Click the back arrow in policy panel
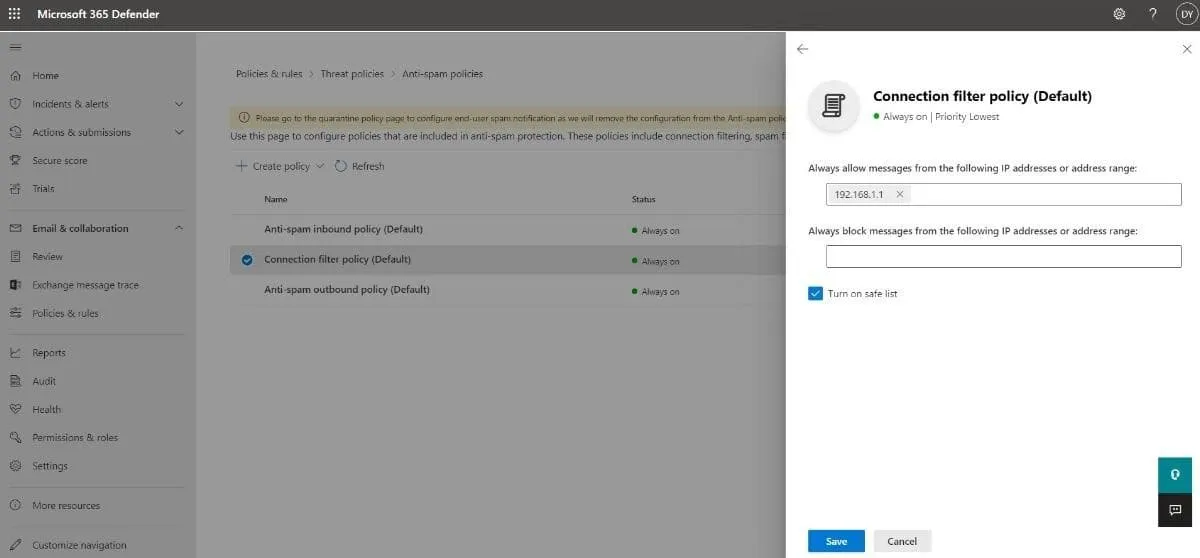 click(x=802, y=49)
